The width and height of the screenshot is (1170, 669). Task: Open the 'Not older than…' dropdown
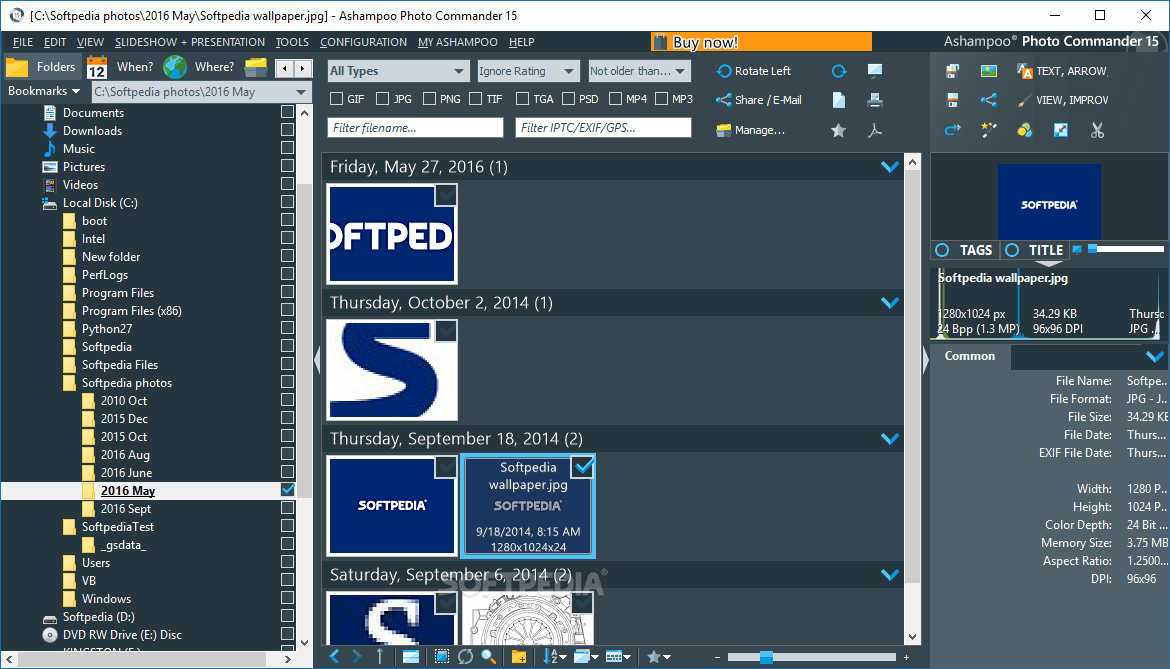(x=639, y=71)
